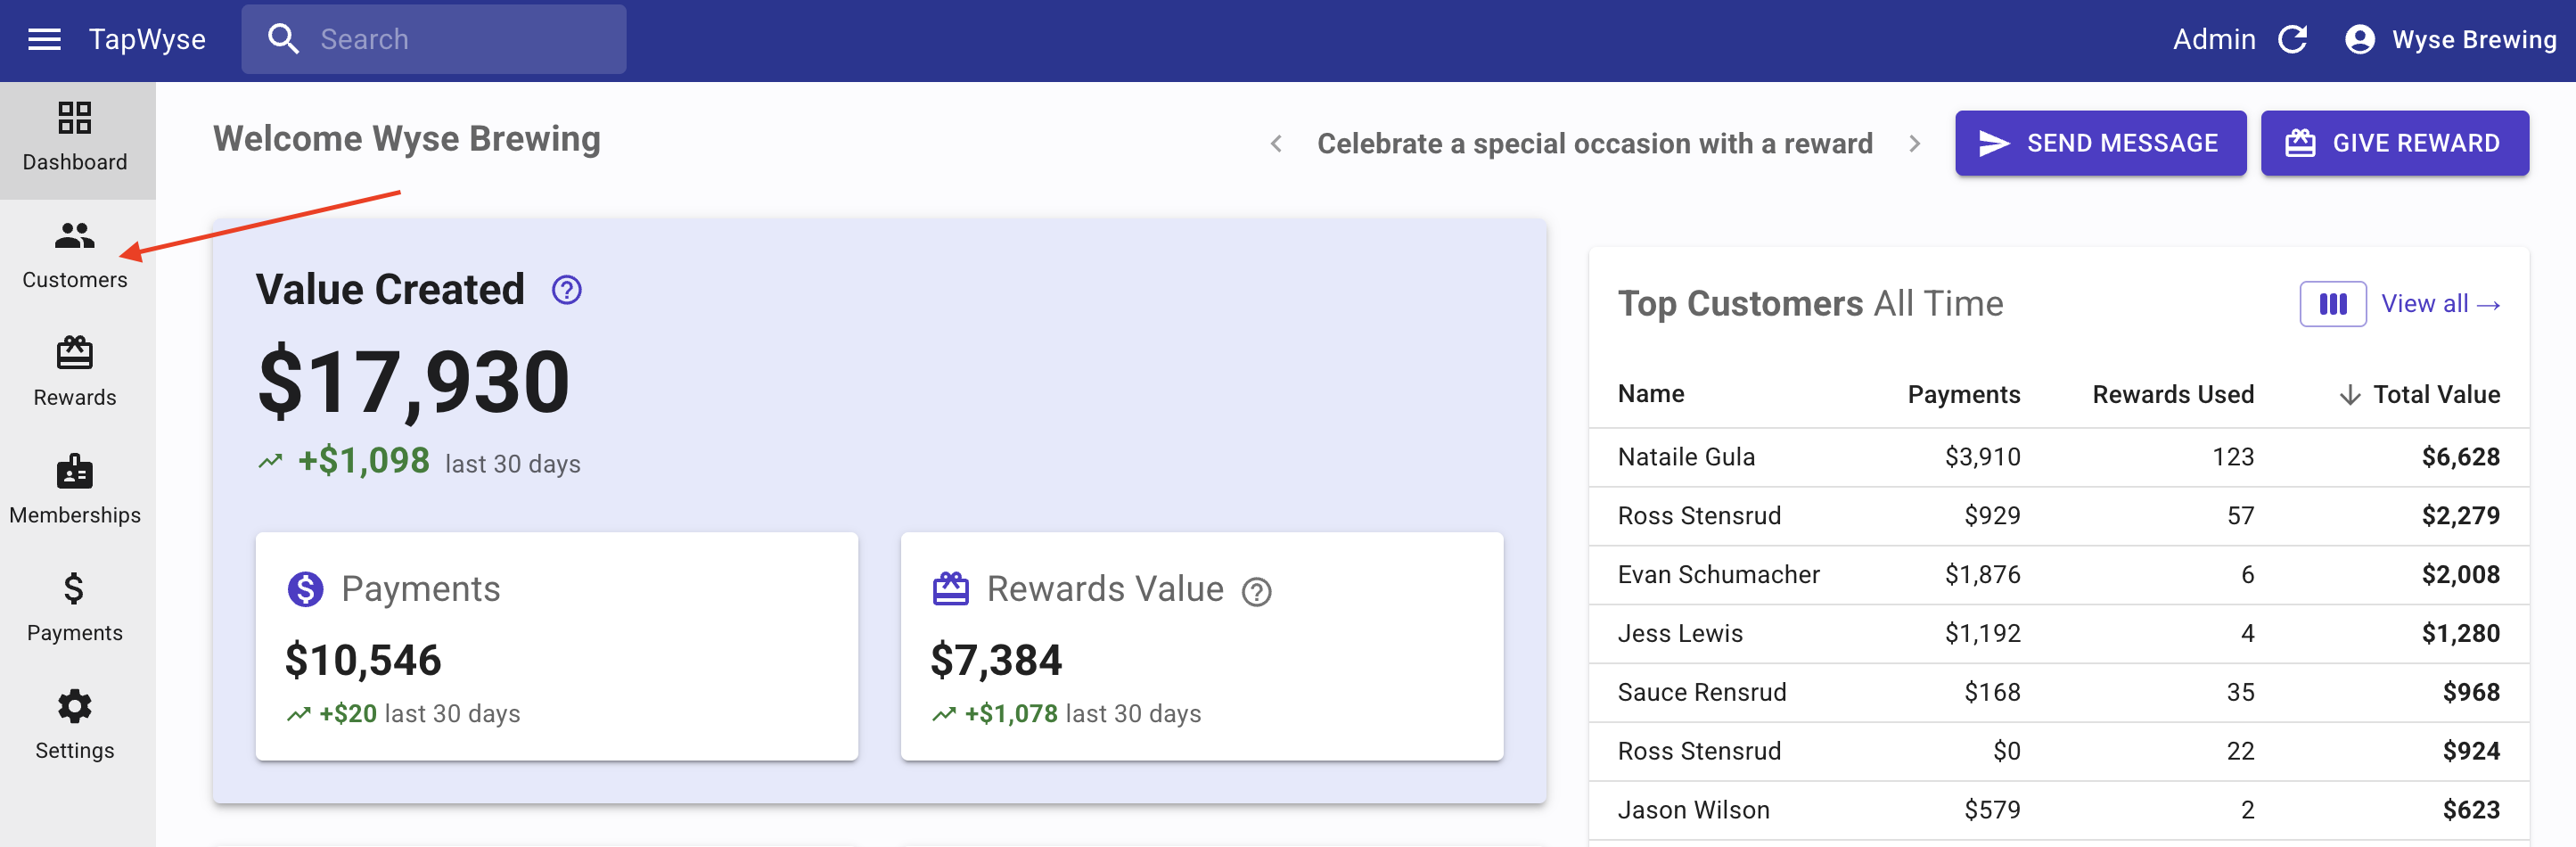
Task: Click the refresh icon next to Admin
Action: (2292, 40)
